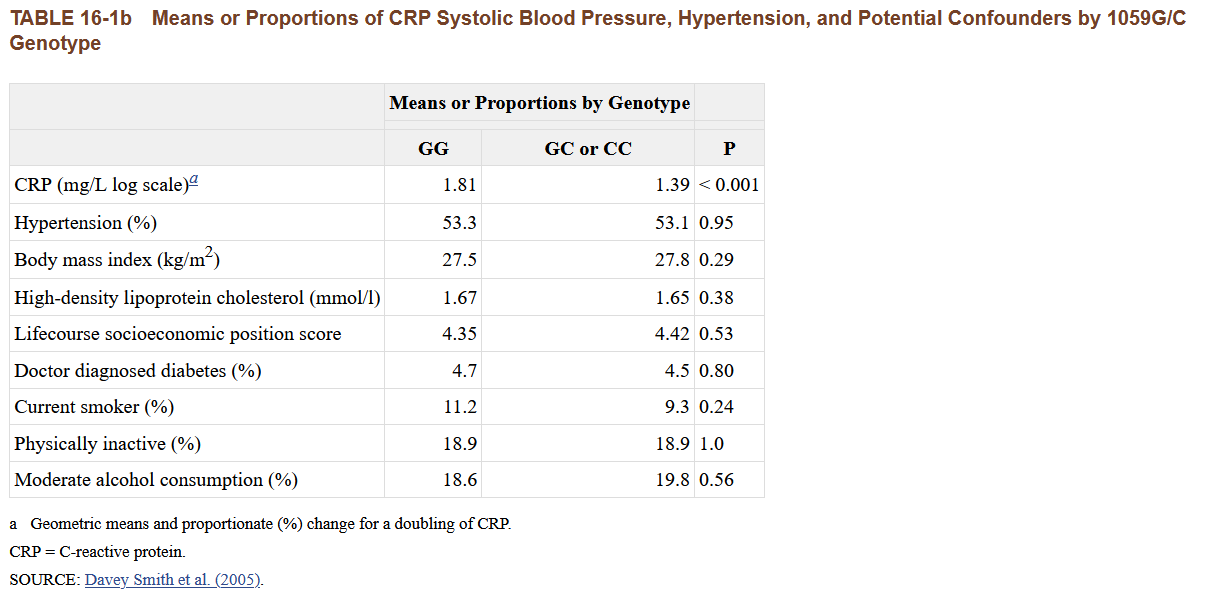The width and height of the screenshot is (1227, 598).
Task: Click the P column header
Action: pyautogui.click(x=729, y=149)
